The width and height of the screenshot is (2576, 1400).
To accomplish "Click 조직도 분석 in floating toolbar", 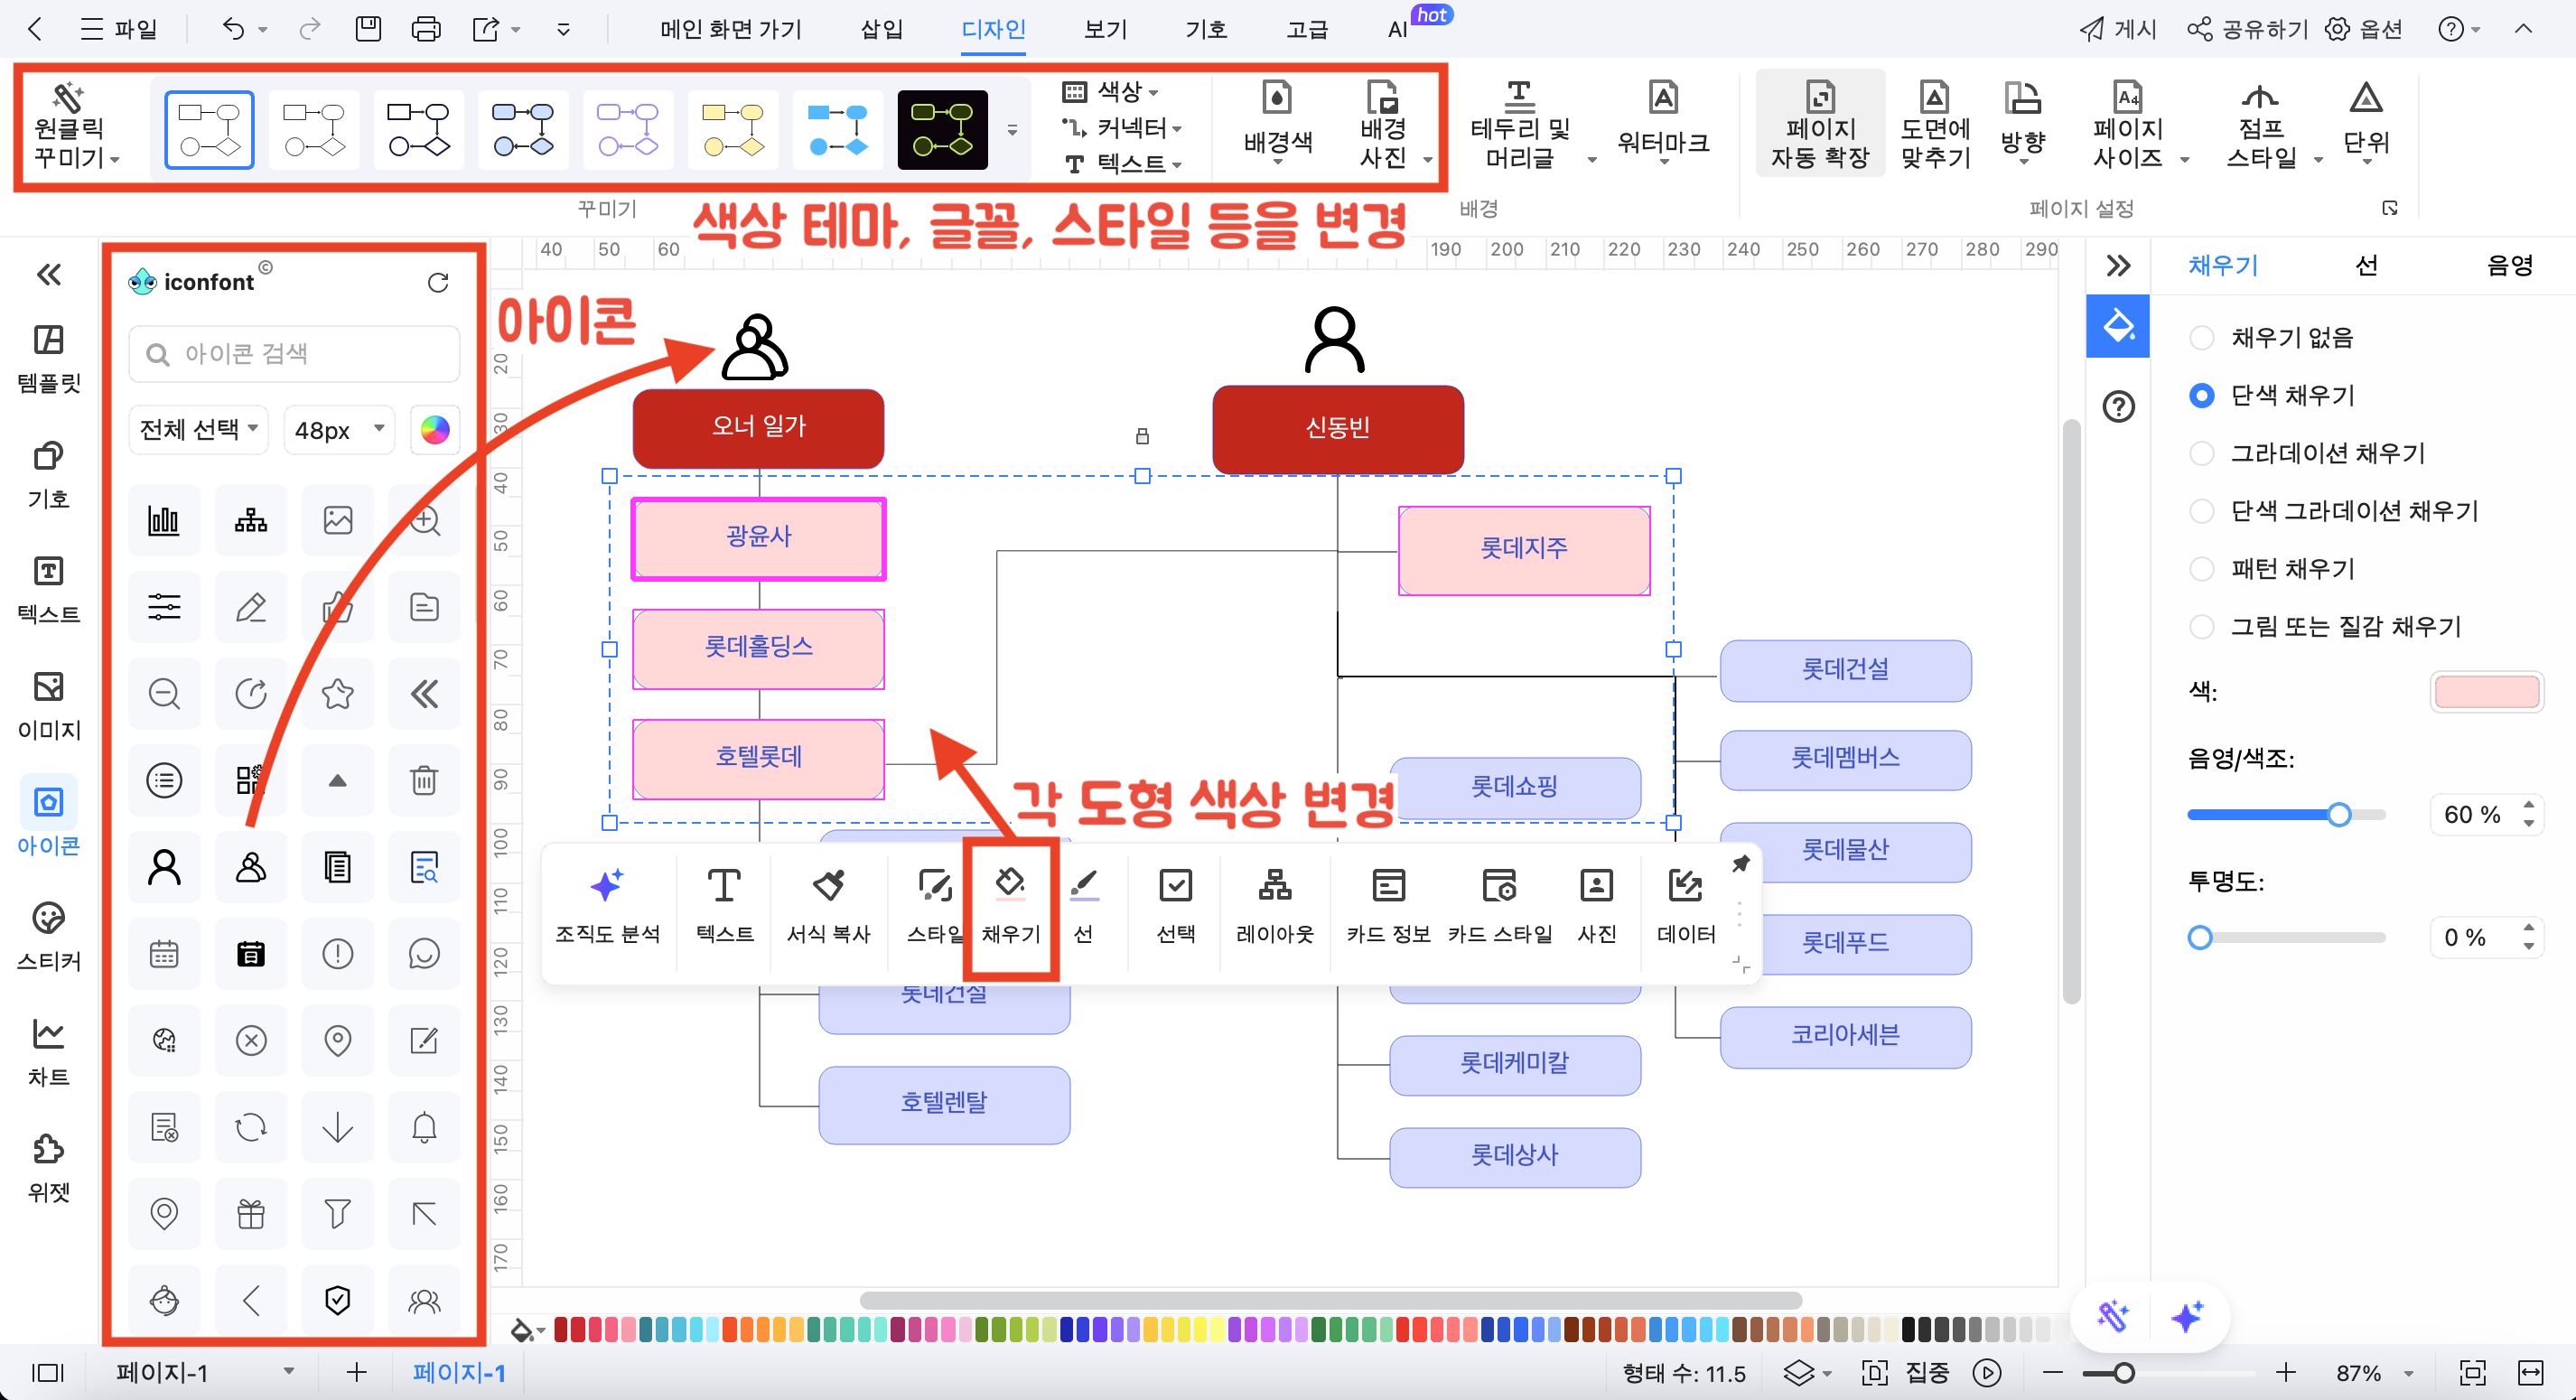I will click(x=608, y=905).
